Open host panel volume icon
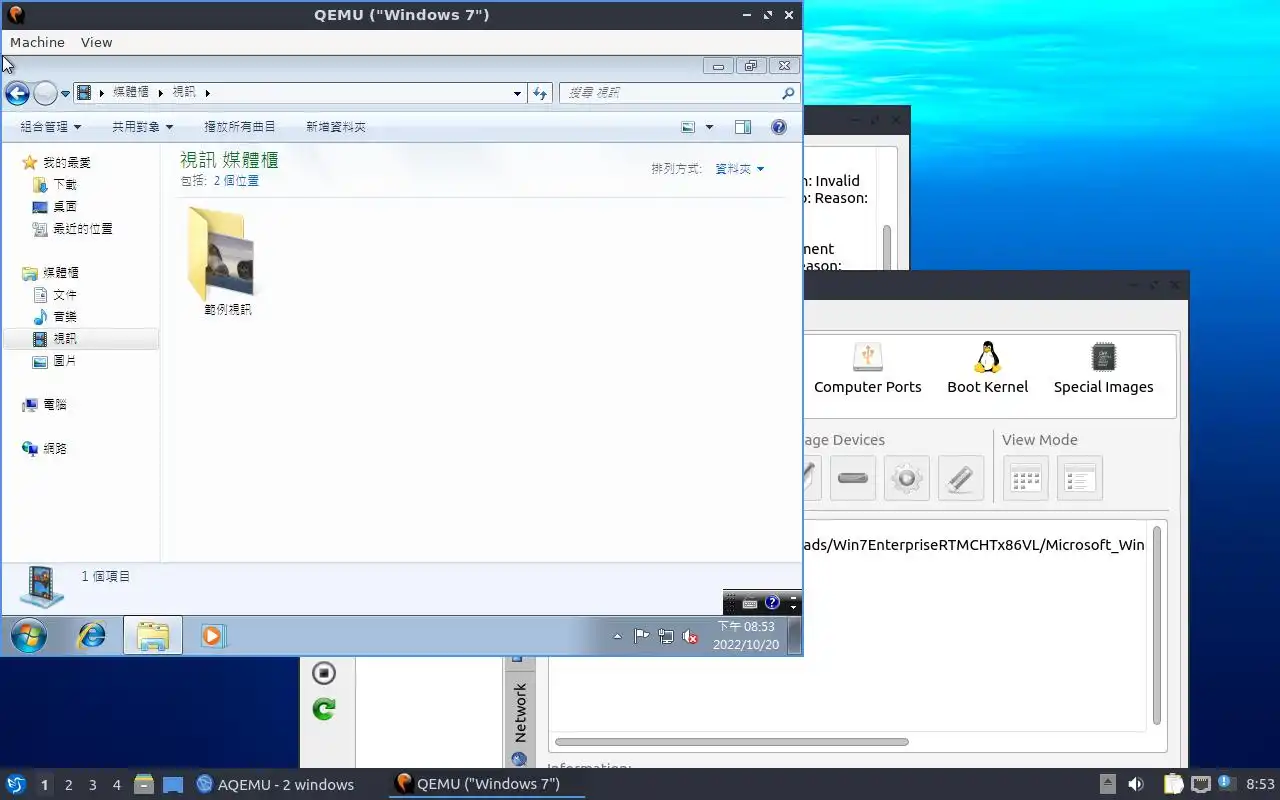The image size is (1280, 800). (x=1136, y=785)
